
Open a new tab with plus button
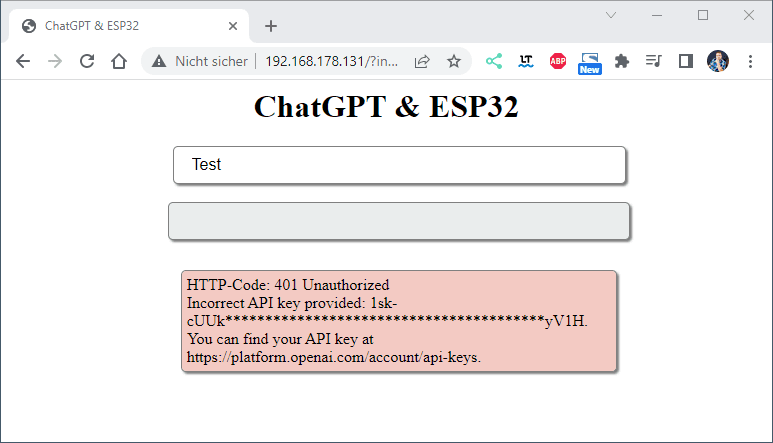270,26
